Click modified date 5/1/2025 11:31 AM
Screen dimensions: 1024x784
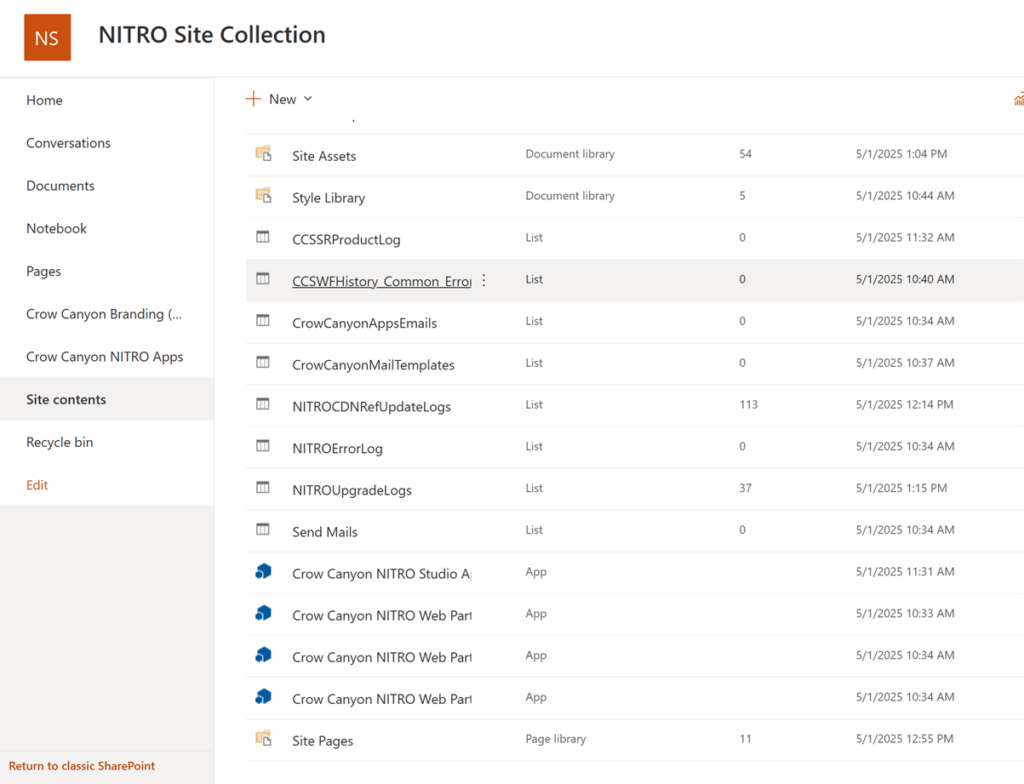click(x=905, y=572)
